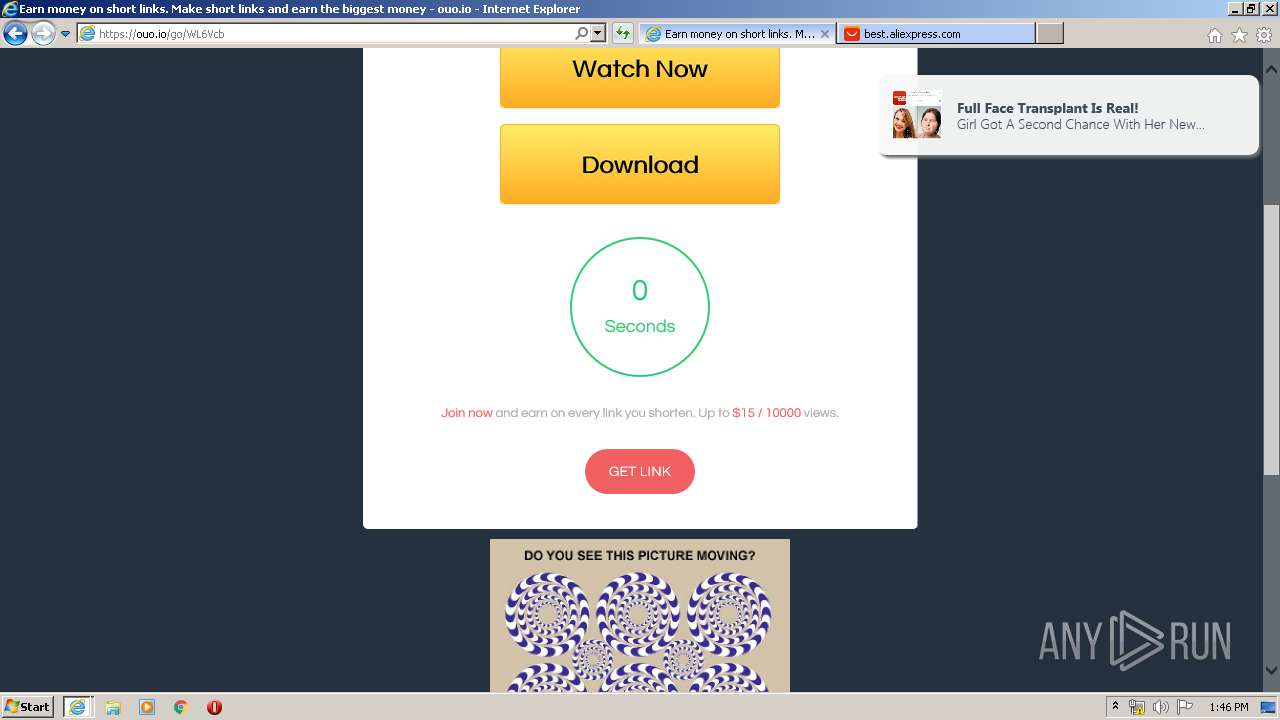Click the countdown '0 Seconds' circle
1280x720 pixels.
(x=640, y=307)
